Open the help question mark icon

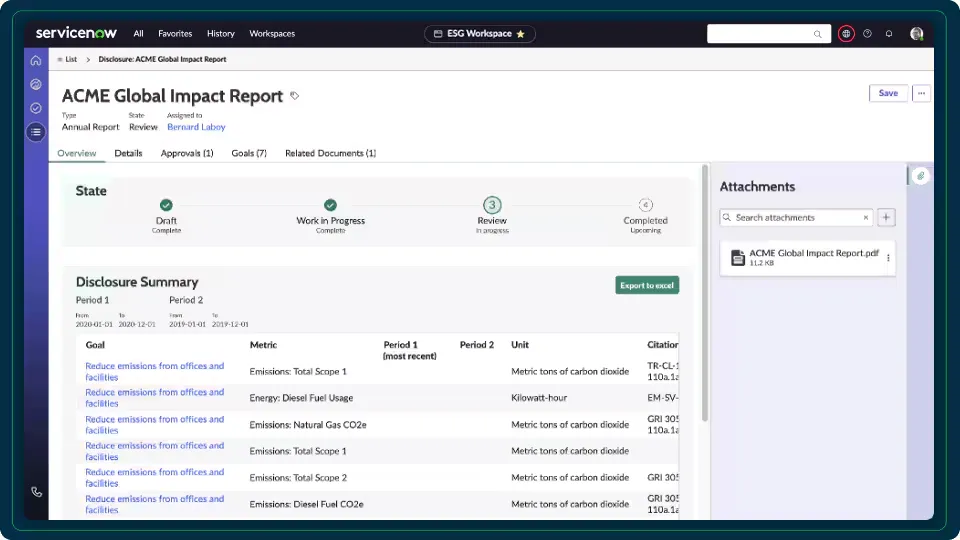tap(867, 33)
